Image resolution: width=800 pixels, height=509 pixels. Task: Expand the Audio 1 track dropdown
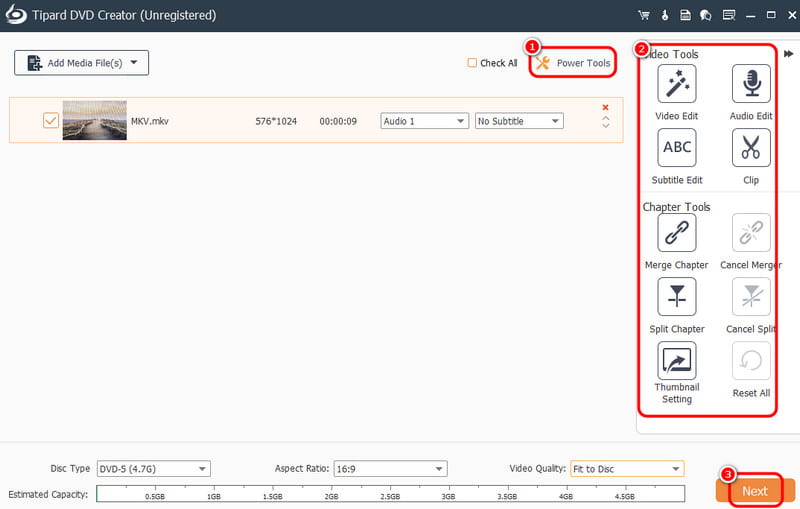460,121
